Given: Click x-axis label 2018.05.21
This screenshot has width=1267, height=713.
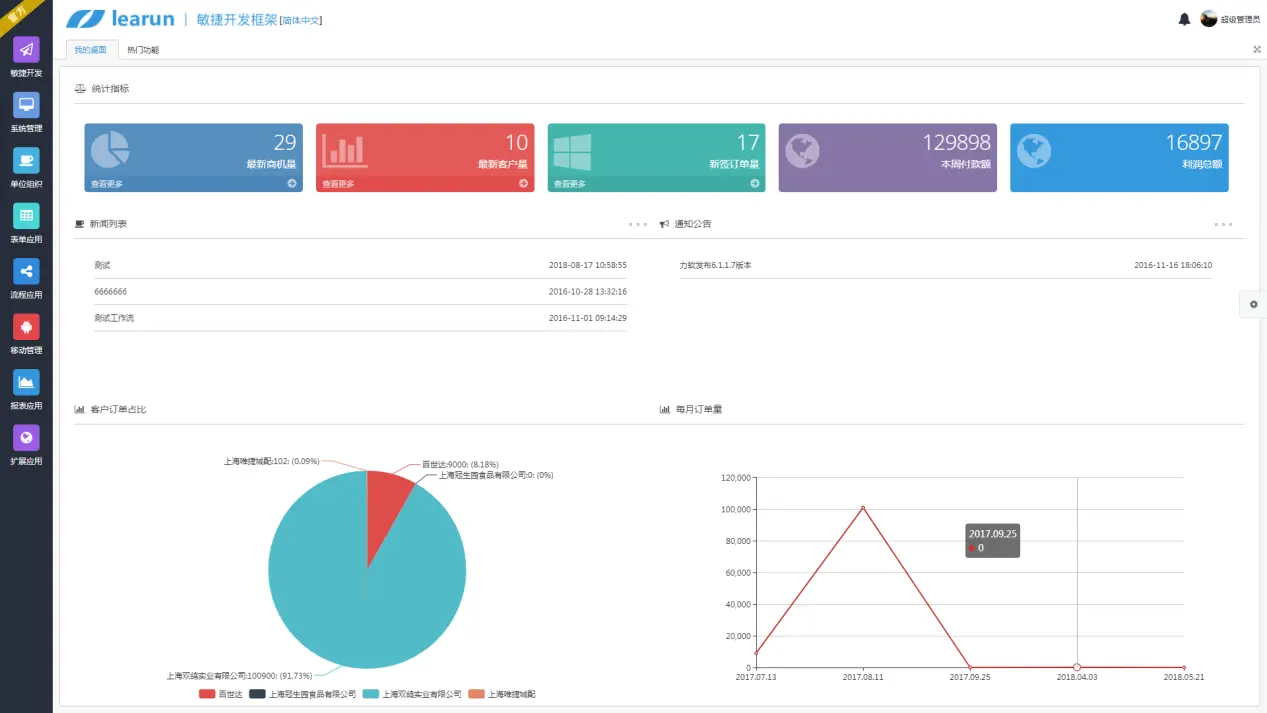Looking at the screenshot, I should (x=1184, y=677).
